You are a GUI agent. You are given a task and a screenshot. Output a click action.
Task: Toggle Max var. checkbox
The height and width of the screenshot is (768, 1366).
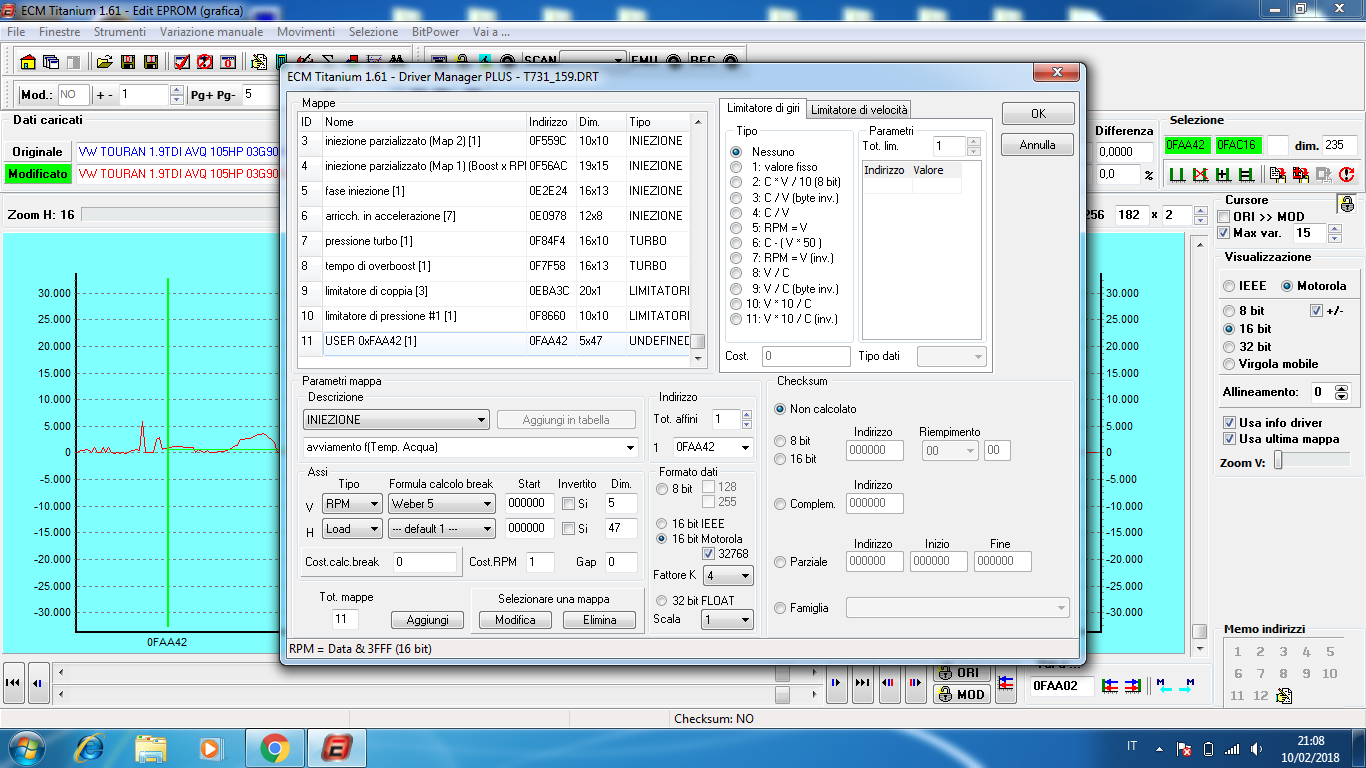1224,233
